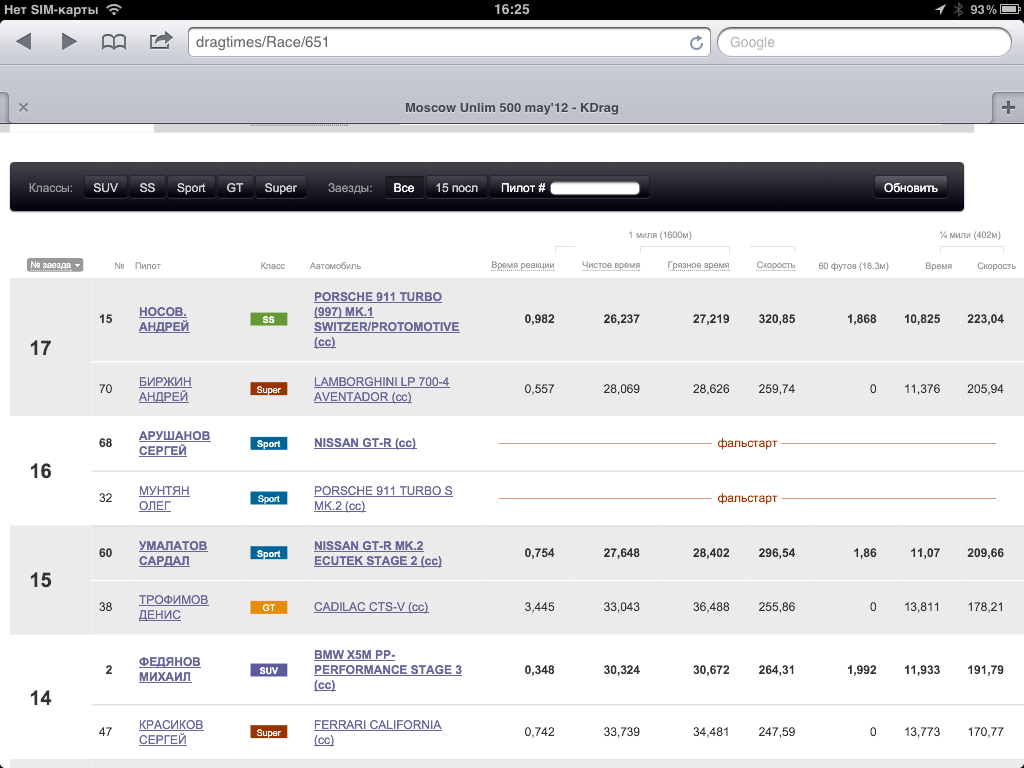Open pilot КРАСИКОВ СЕРГЕЙ profile

tap(171, 732)
